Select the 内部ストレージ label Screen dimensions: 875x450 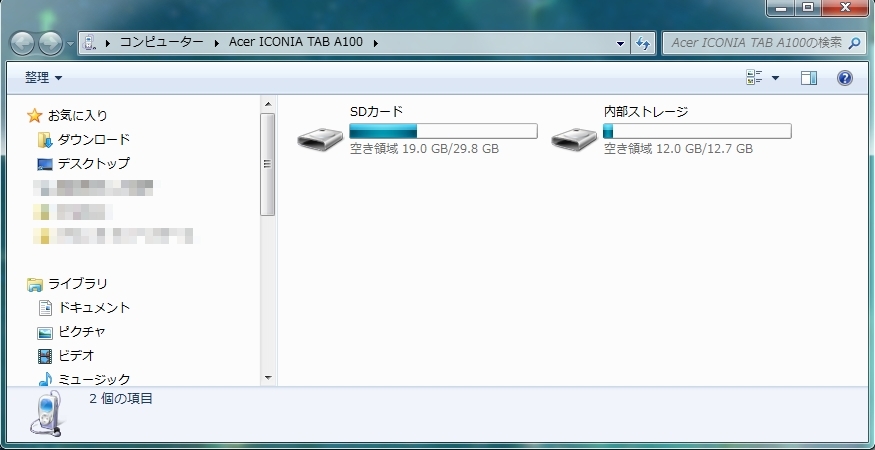tap(646, 112)
